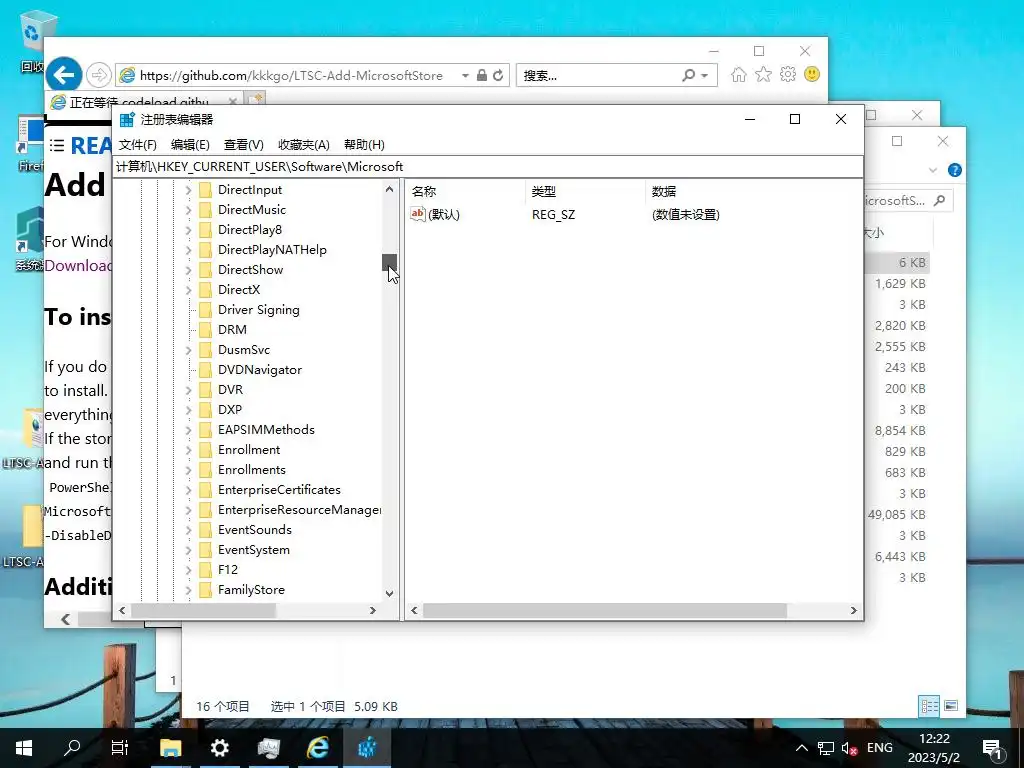The height and width of the screenshot is (768, 1024).
Task: Click the values pane horizontal scrollbar thumb
Action: [605, 611]
